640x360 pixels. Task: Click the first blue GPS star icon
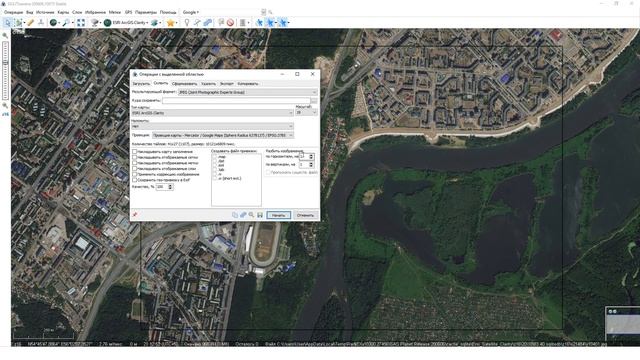pyautogui.click(x=259, y=22)
